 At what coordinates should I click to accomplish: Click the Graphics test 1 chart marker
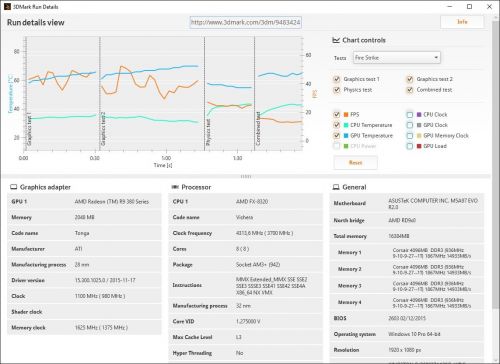29,129
